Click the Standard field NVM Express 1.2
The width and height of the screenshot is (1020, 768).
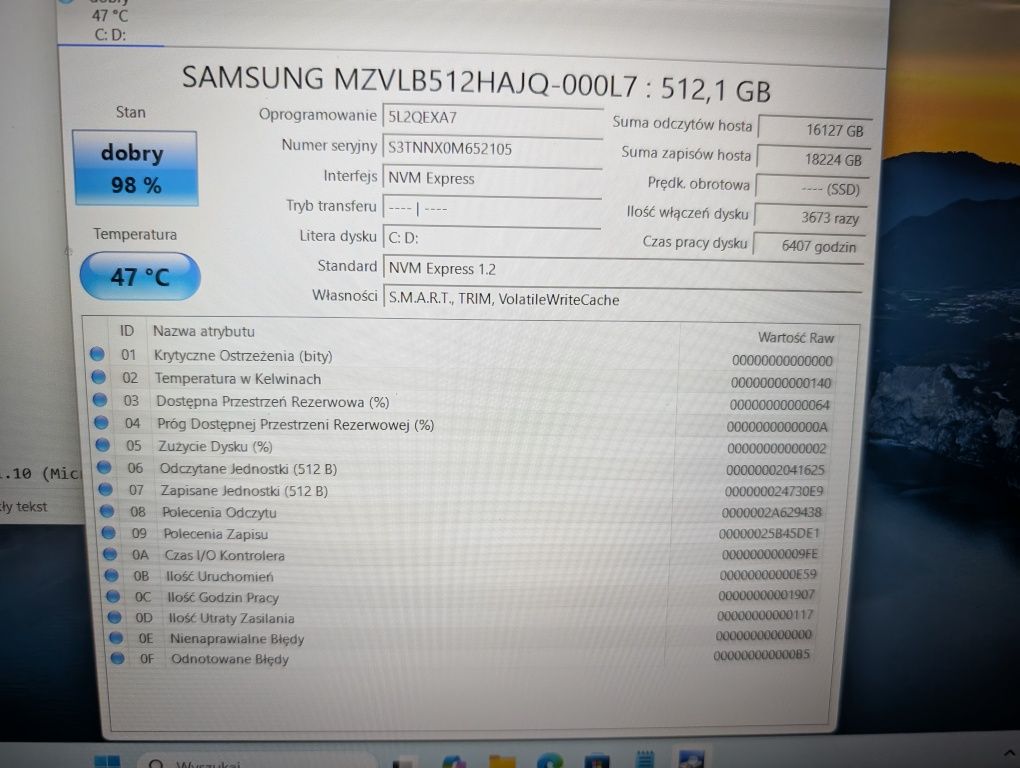tap(623, 268)
